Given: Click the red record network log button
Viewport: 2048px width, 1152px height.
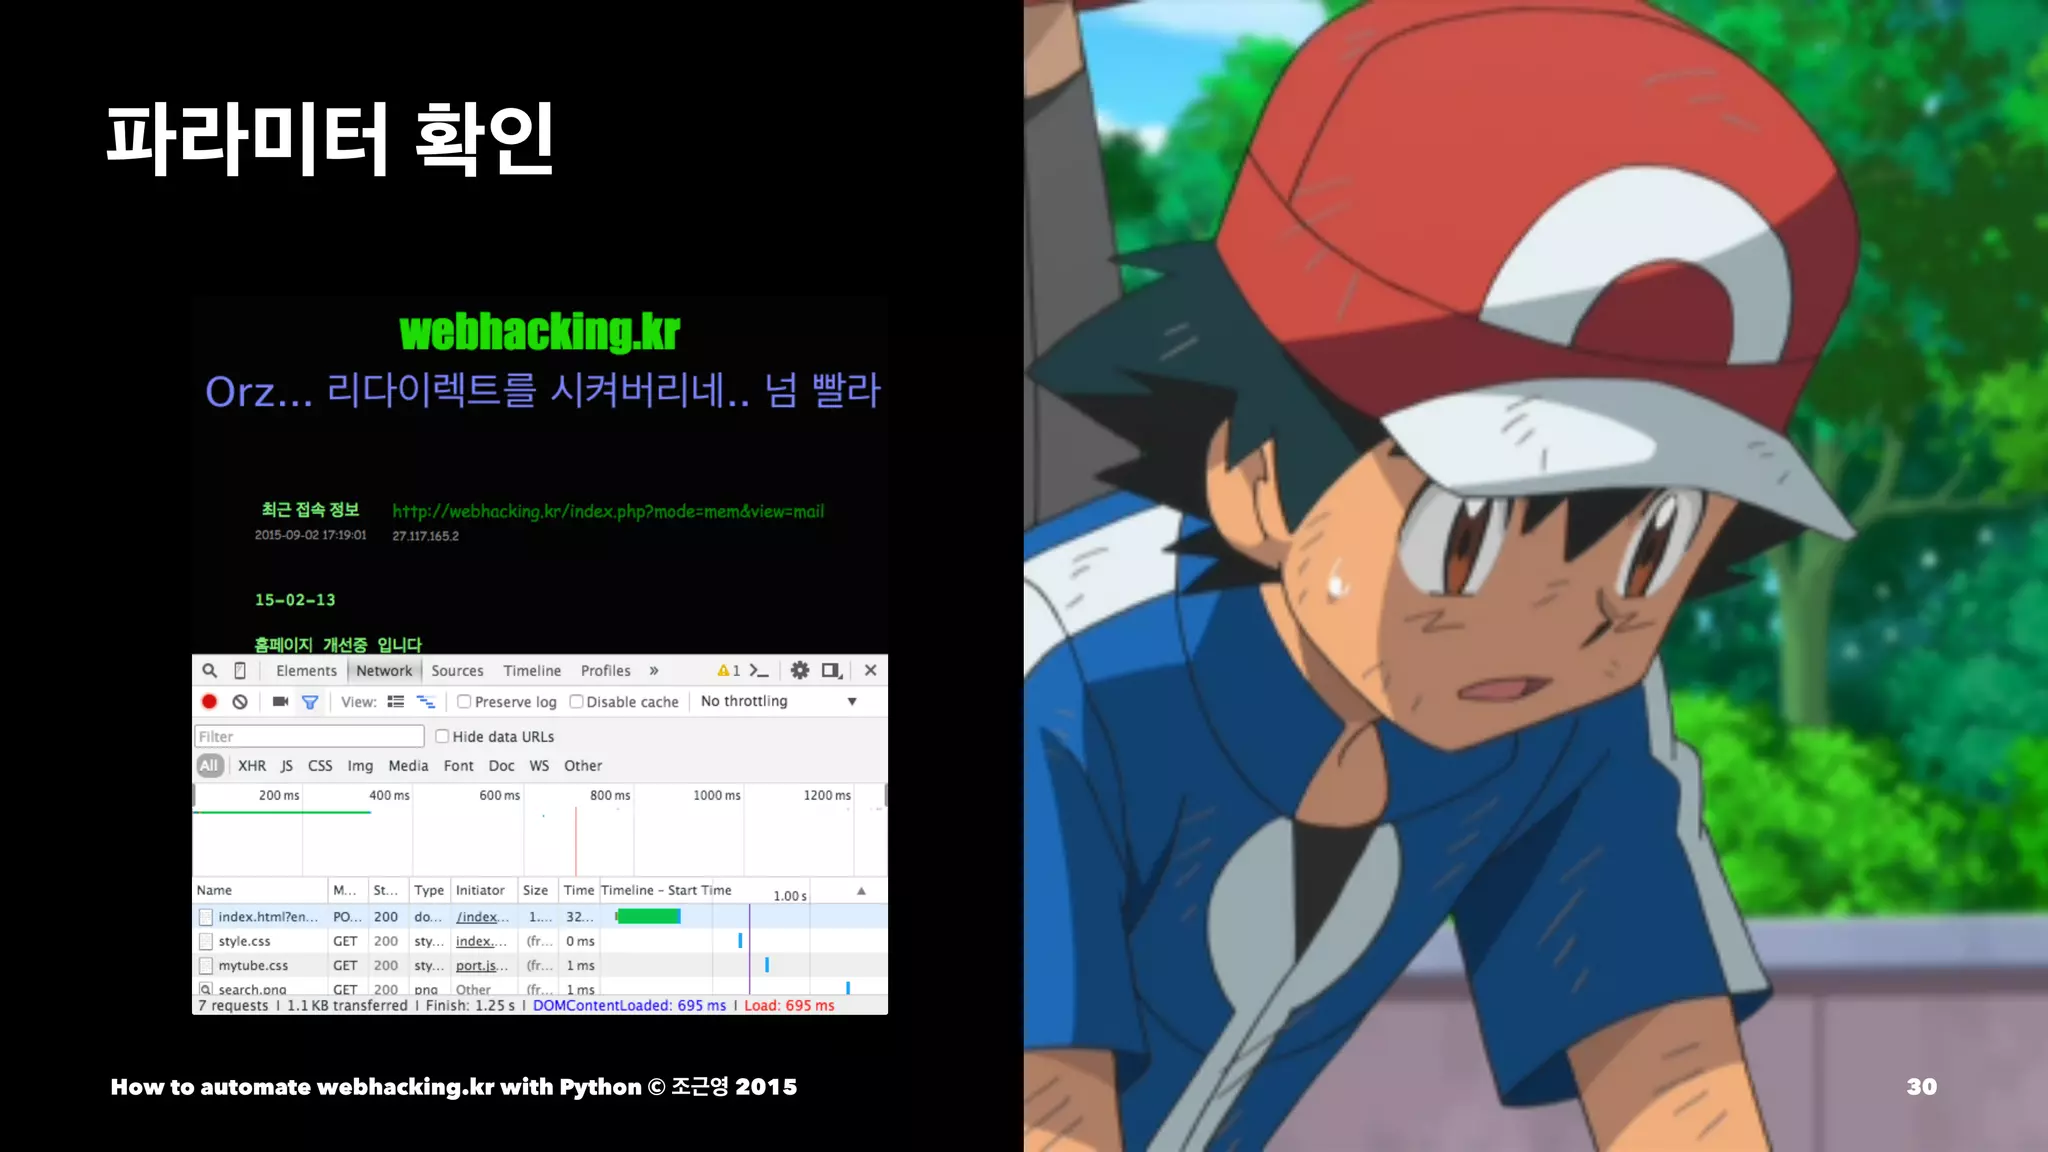Looking at the screenshot, I should 209,702.
